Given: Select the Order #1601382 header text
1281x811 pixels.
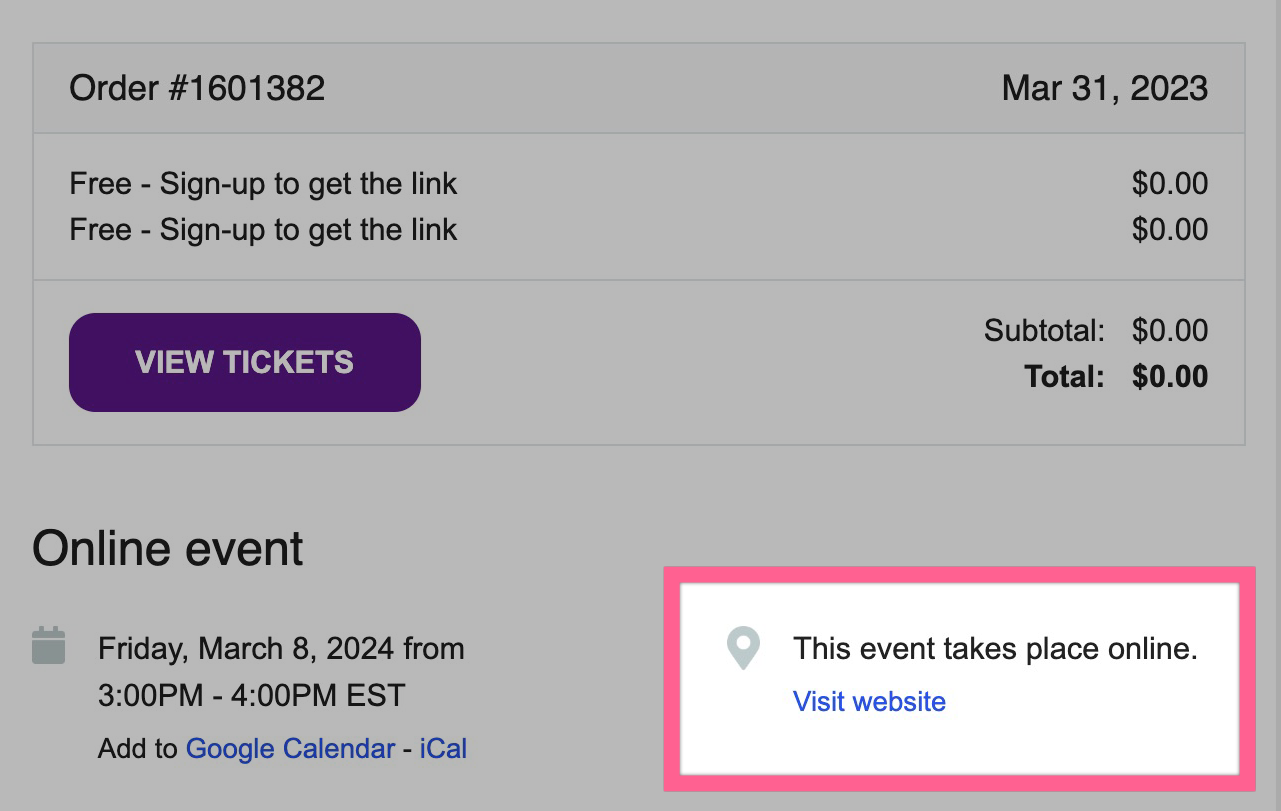Looking at the screenshot, I should click(197, 88).
